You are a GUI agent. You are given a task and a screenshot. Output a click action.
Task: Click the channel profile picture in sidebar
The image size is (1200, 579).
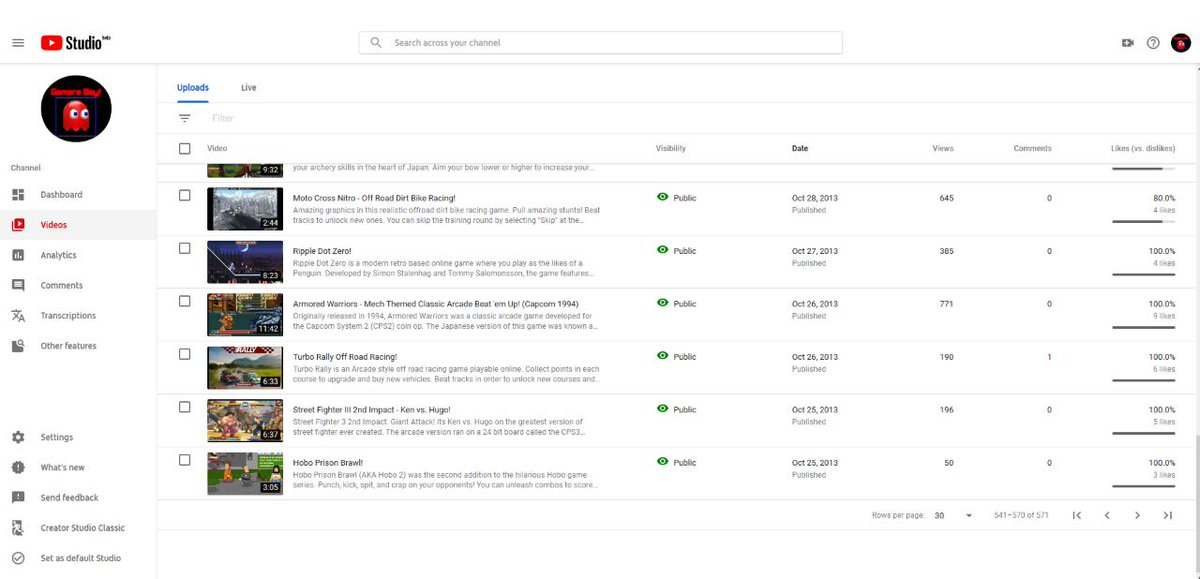point(76,108)
